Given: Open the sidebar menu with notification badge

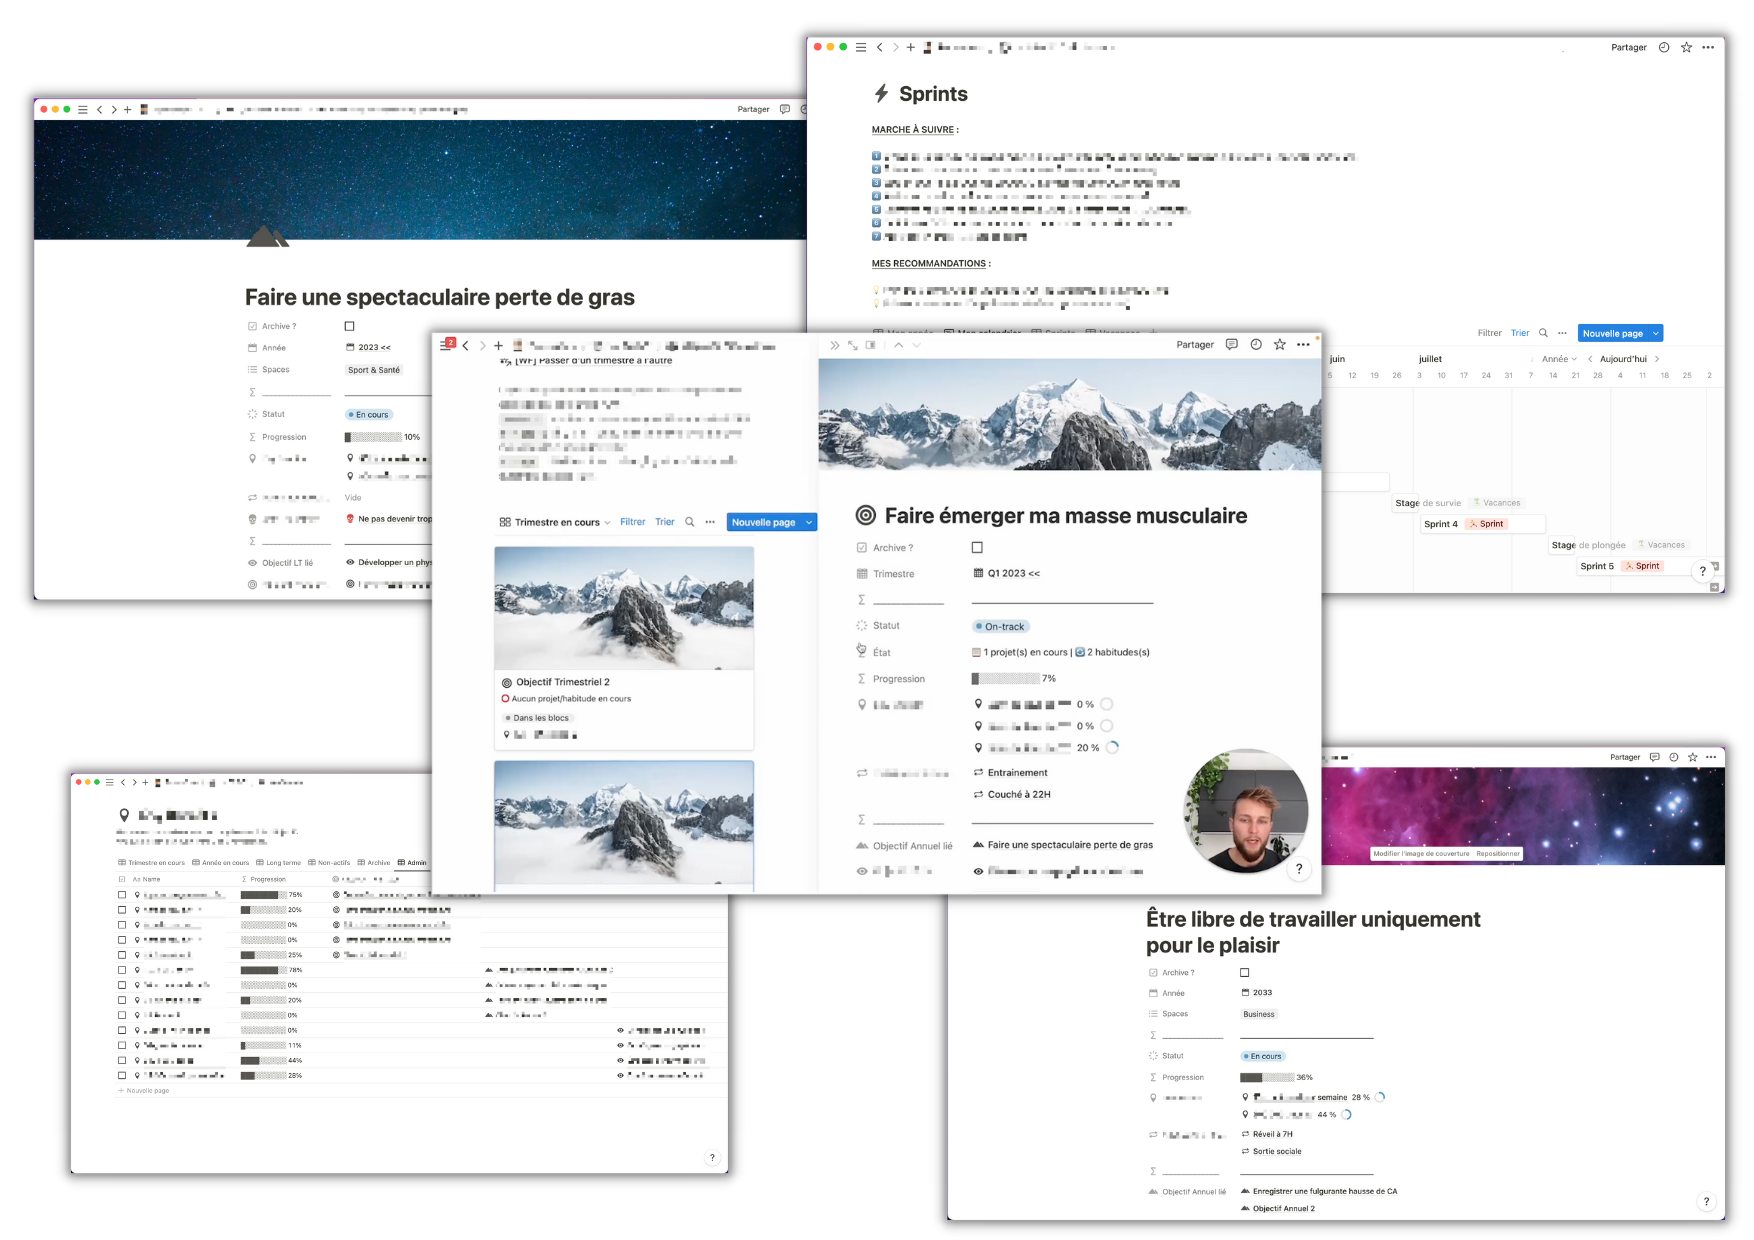Looking at the screenshot, I should point(447,345).
